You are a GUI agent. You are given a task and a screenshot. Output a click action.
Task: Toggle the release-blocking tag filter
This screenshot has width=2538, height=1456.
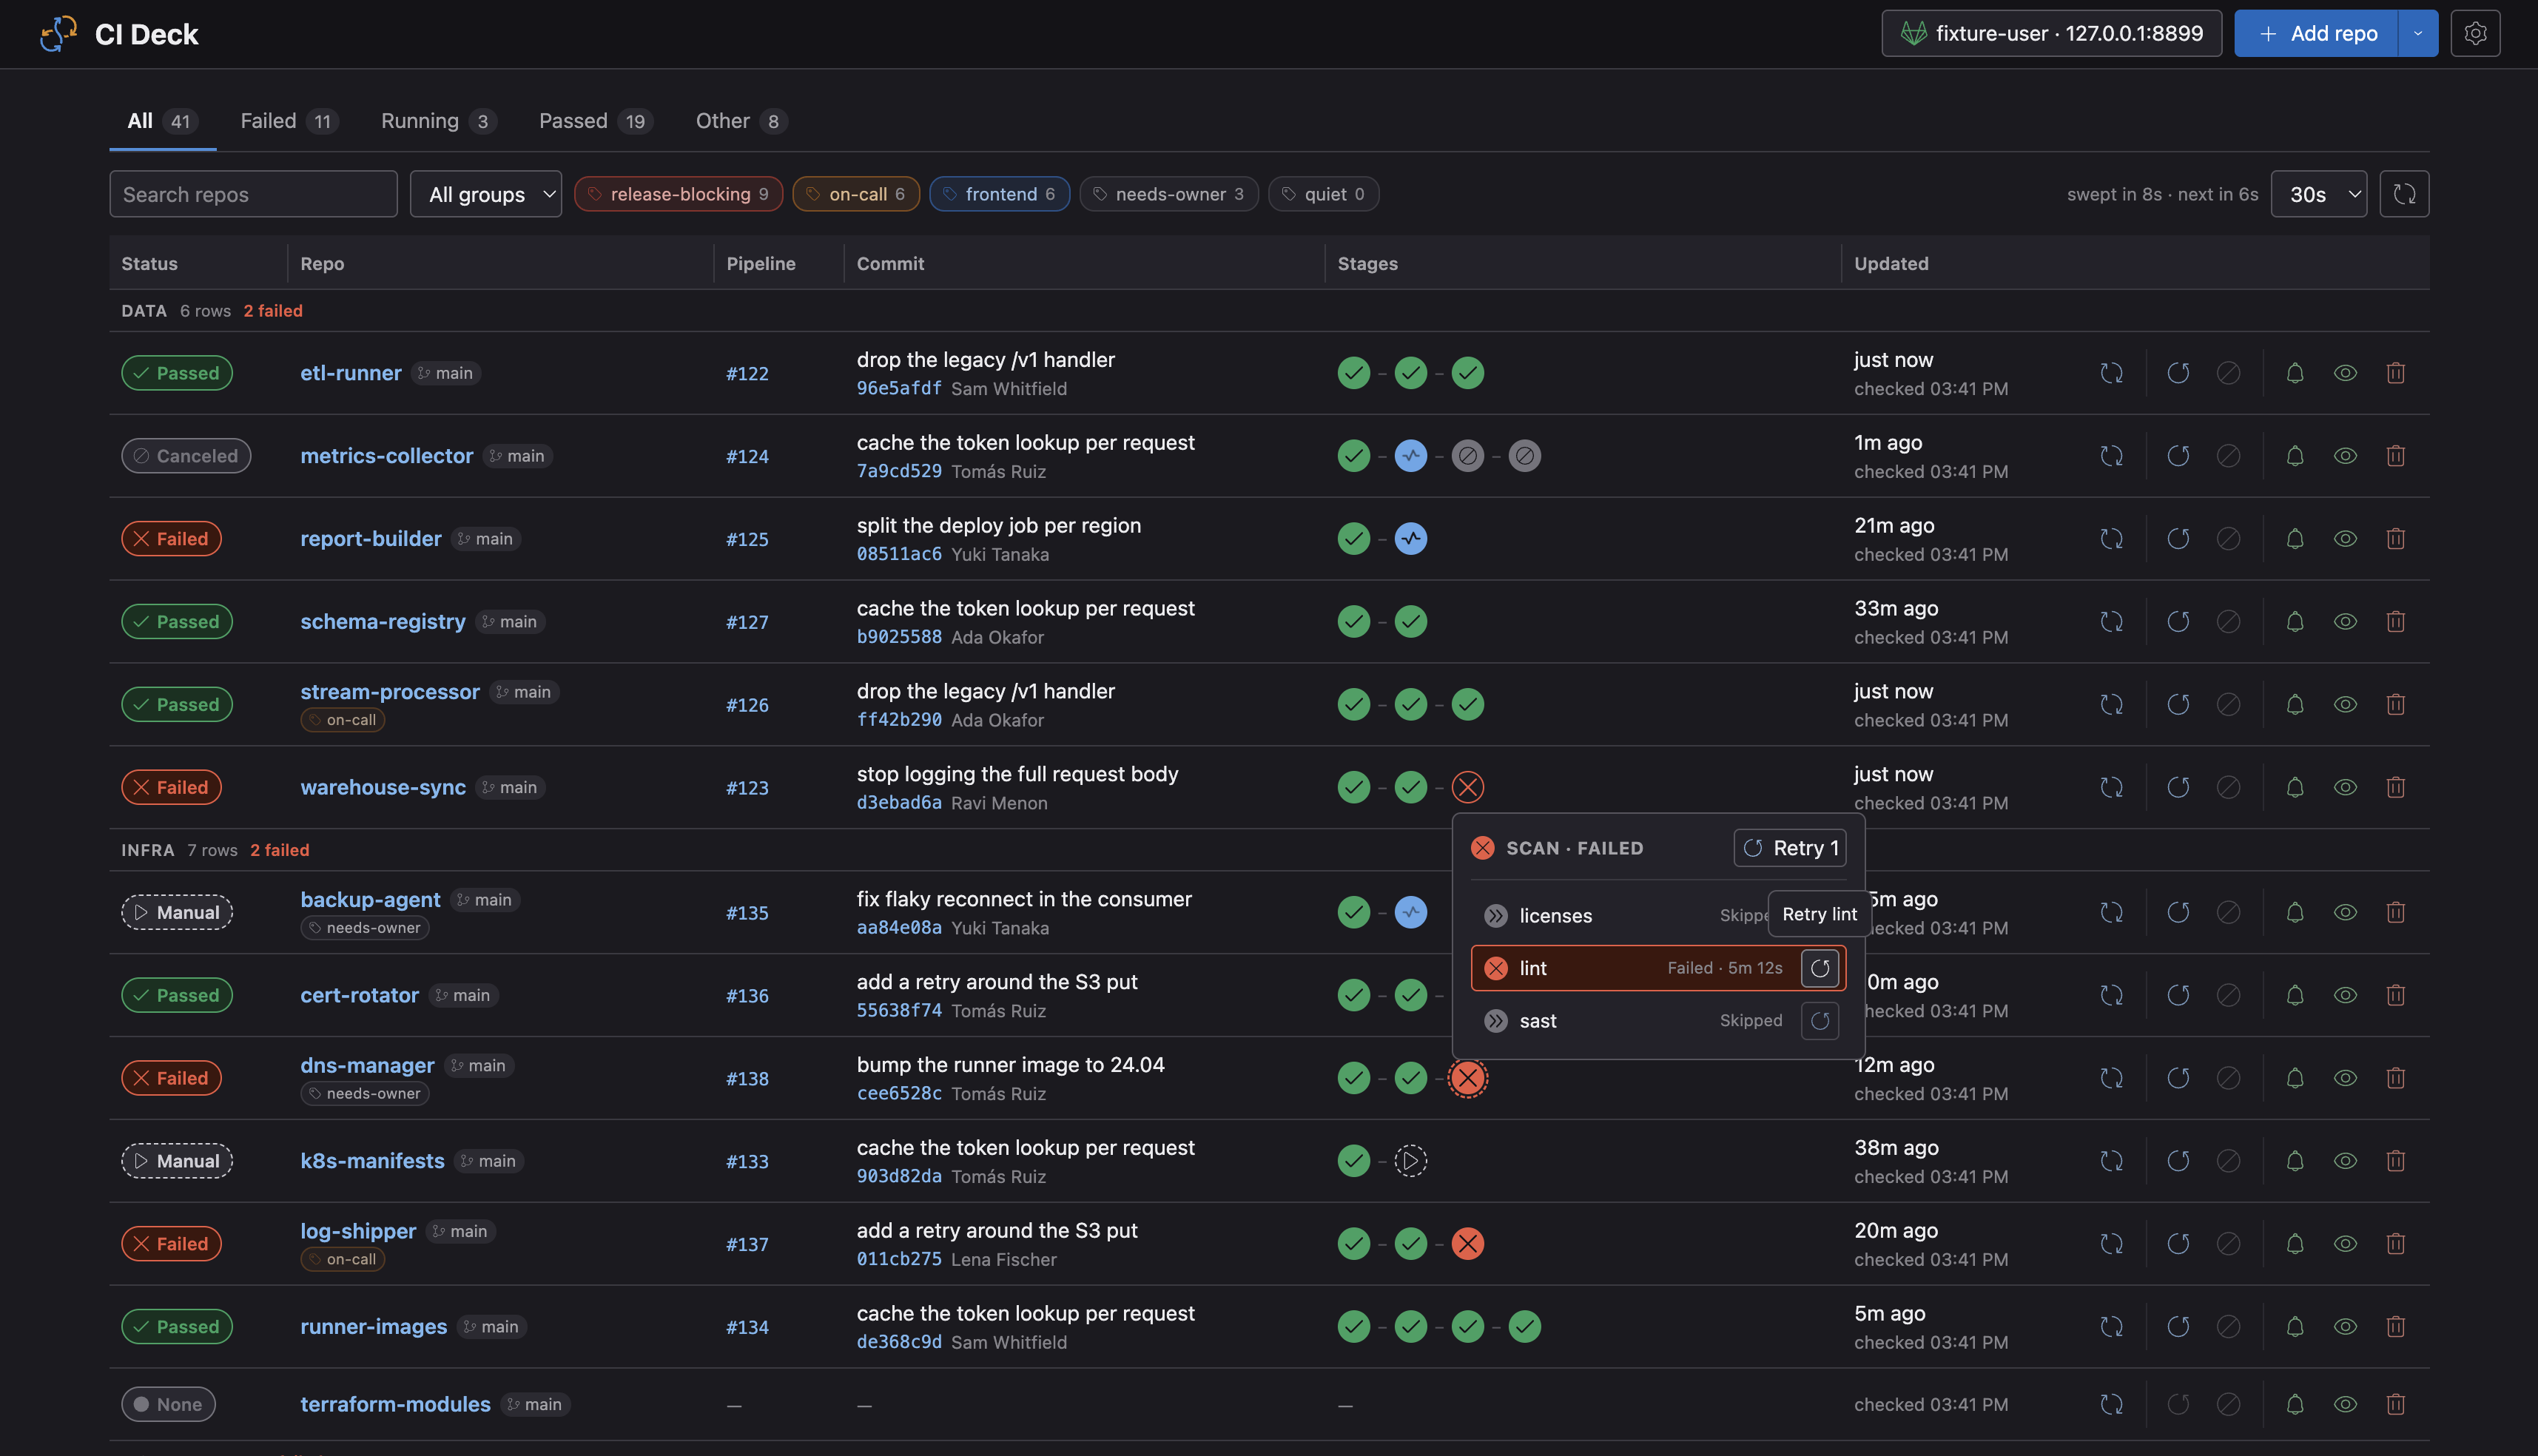click(679, 194)
